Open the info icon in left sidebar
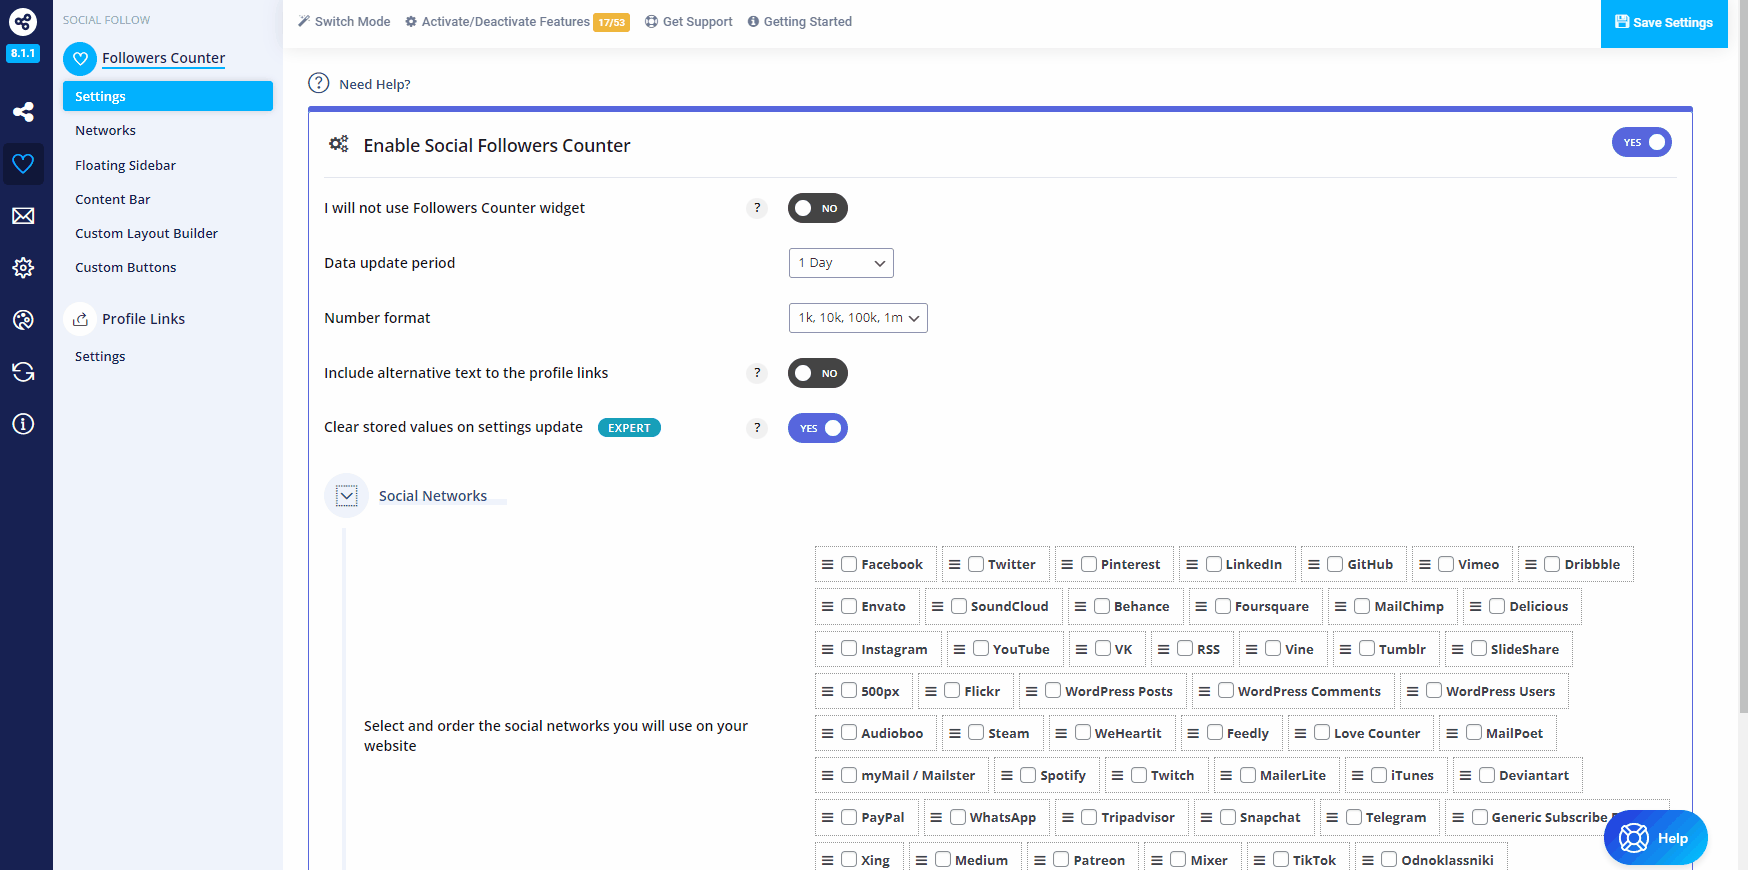The image size is (1748, 870). click(x=23, y=424)
